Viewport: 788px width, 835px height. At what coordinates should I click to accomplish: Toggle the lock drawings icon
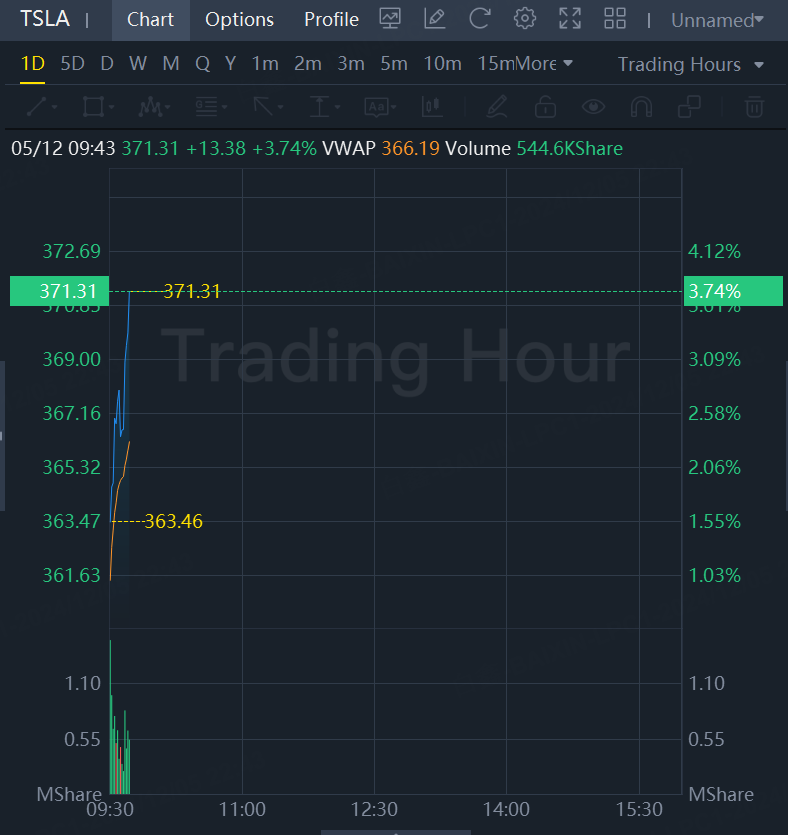tap(545, 106)
